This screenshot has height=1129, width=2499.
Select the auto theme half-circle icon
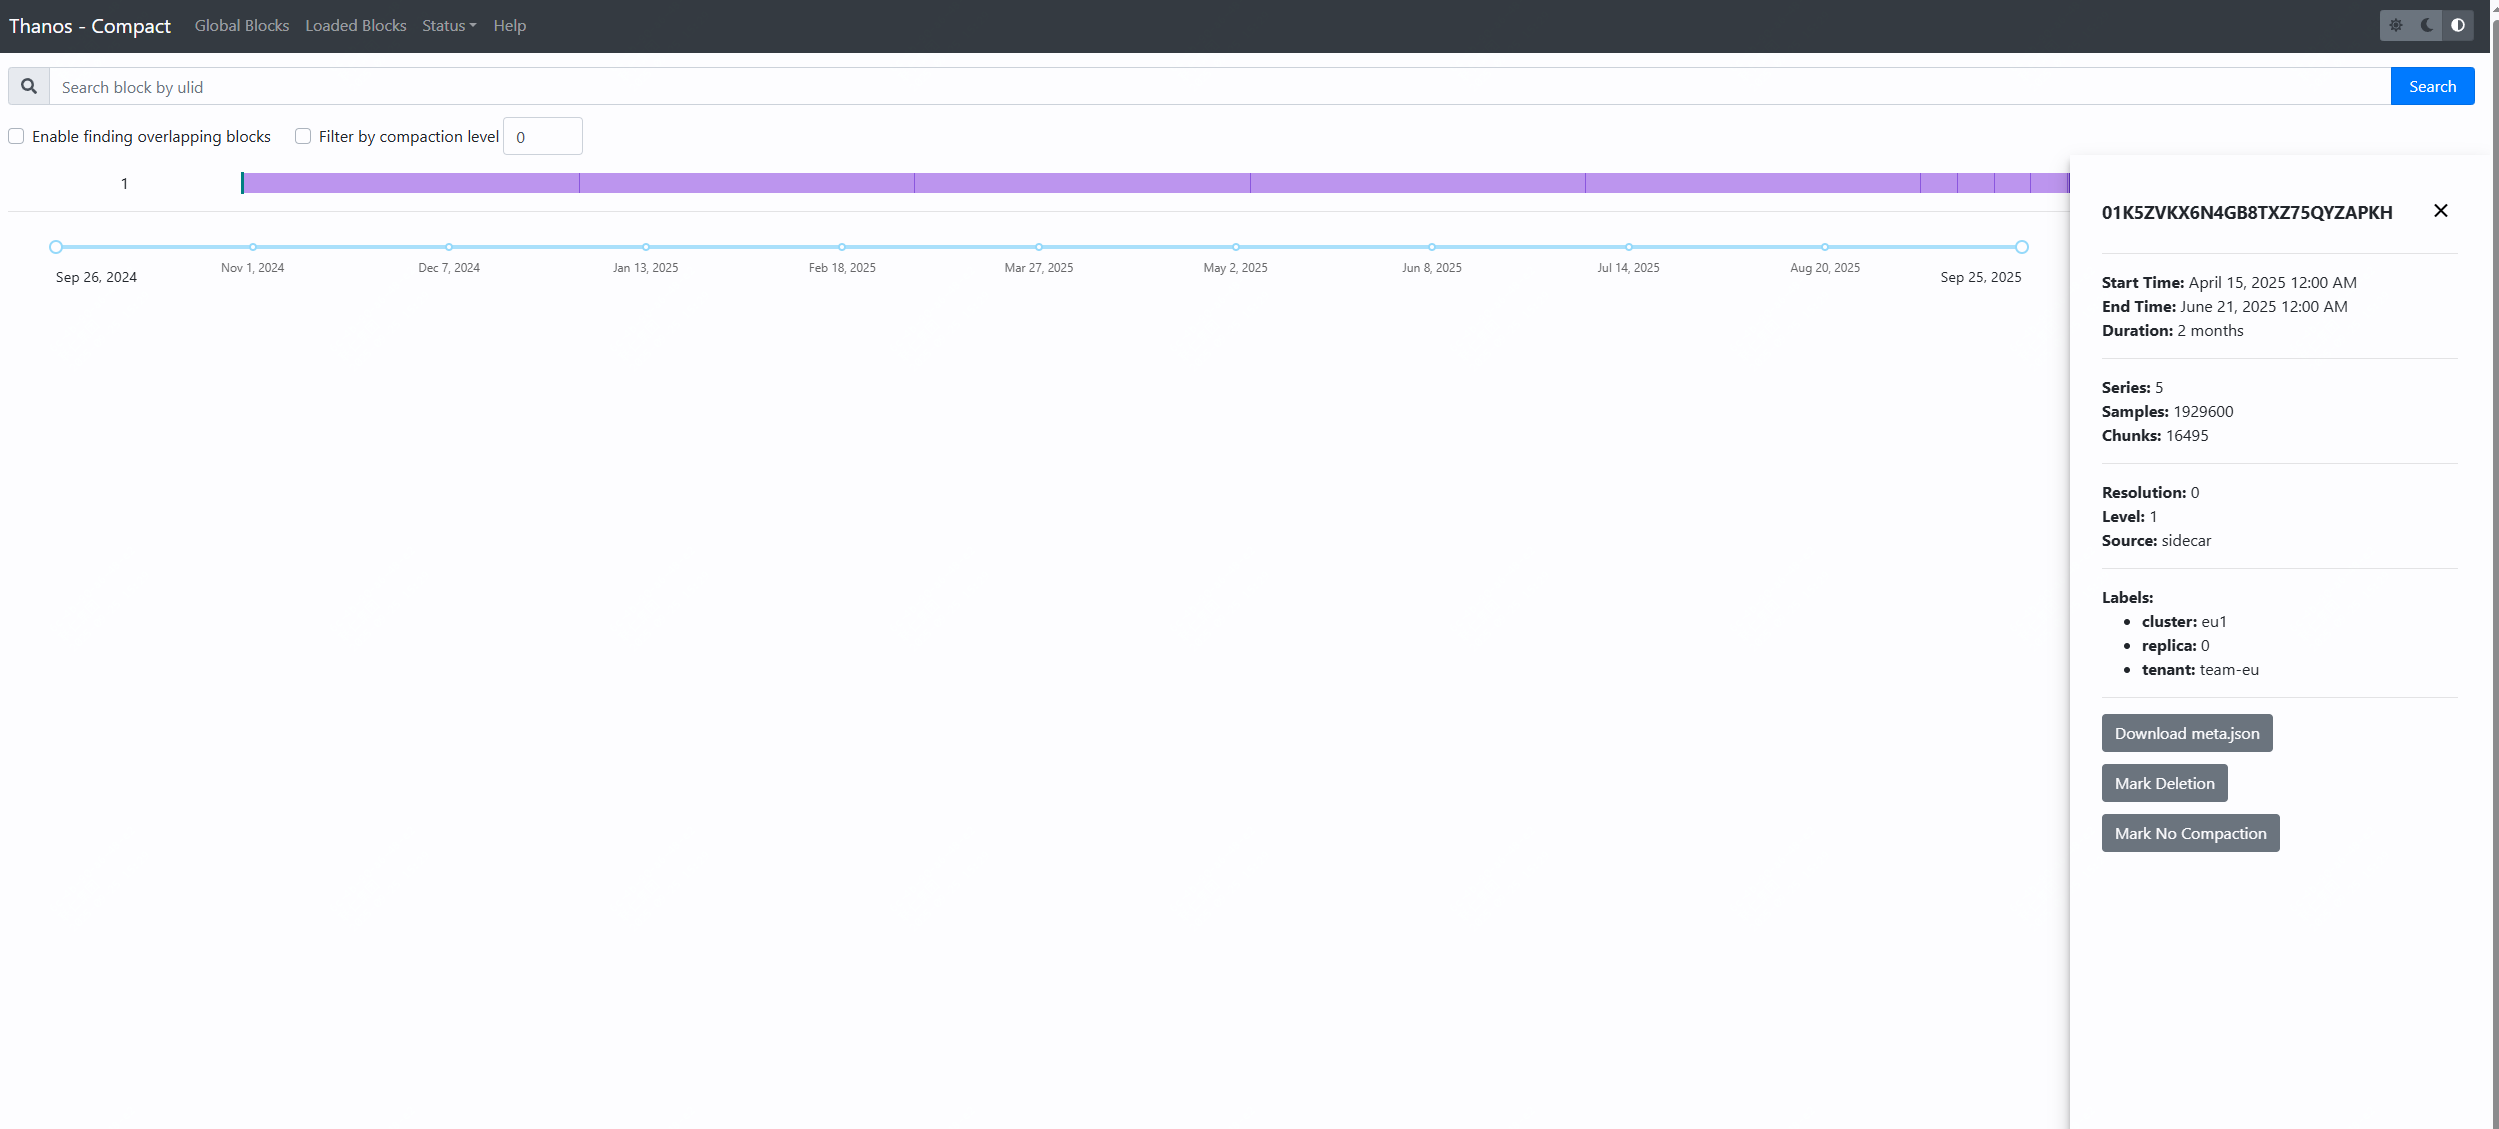2458,25
